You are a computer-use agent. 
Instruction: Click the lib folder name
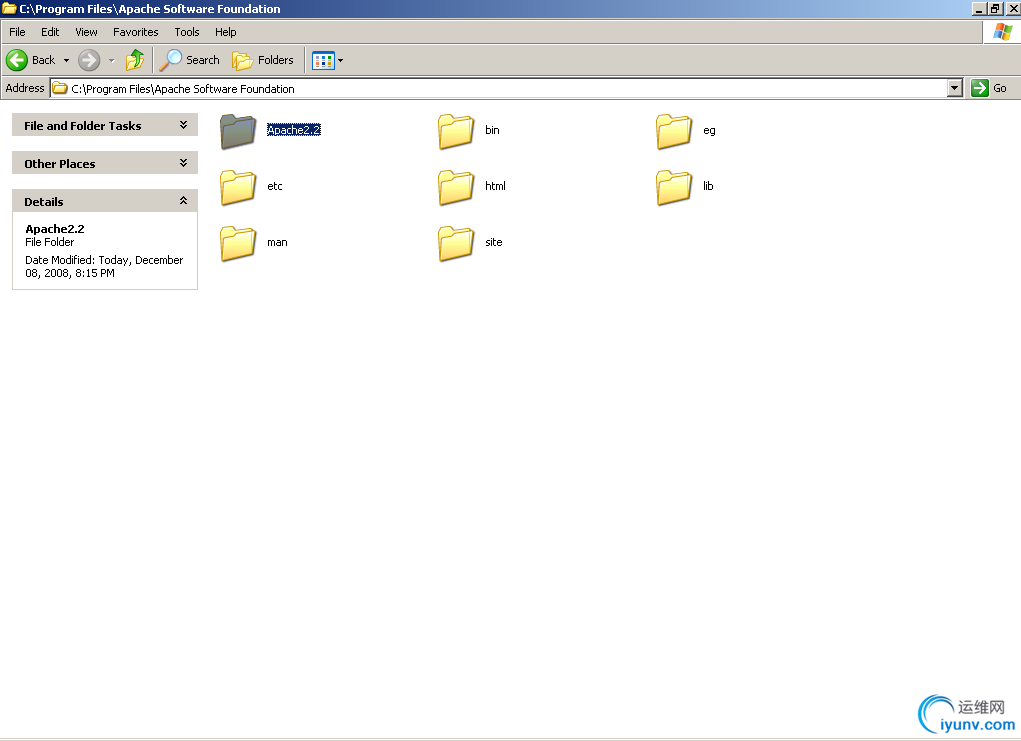coord(708,186)
